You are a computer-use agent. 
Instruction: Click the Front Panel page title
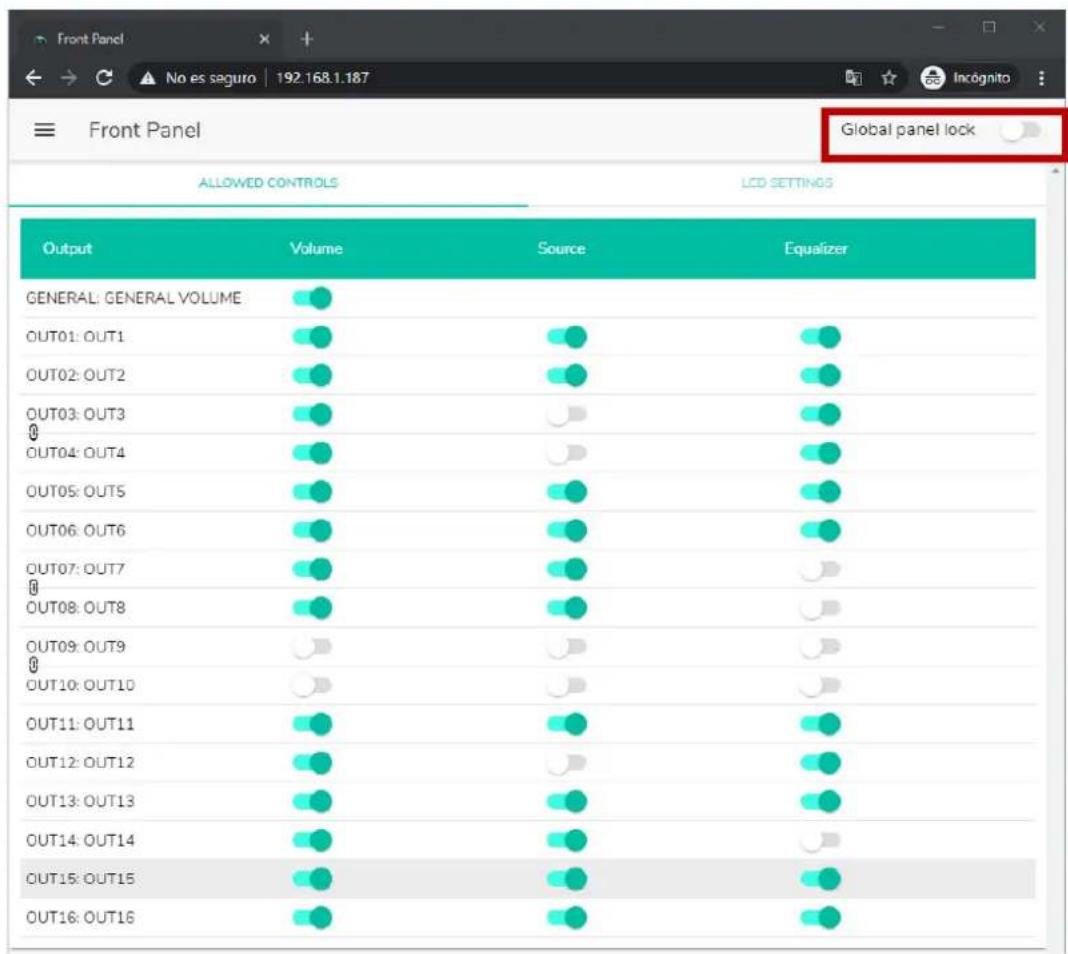(144, 130)
